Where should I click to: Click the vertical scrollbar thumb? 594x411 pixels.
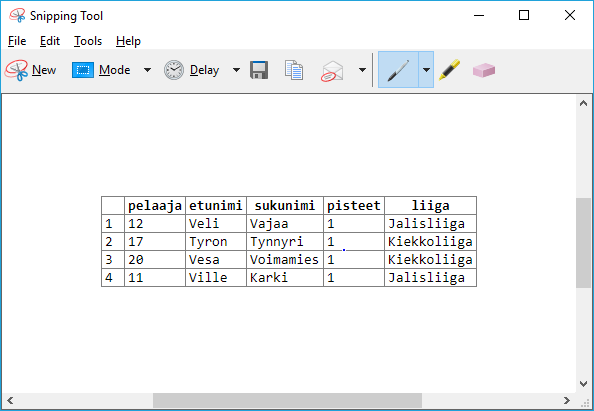tap(583, 243)
